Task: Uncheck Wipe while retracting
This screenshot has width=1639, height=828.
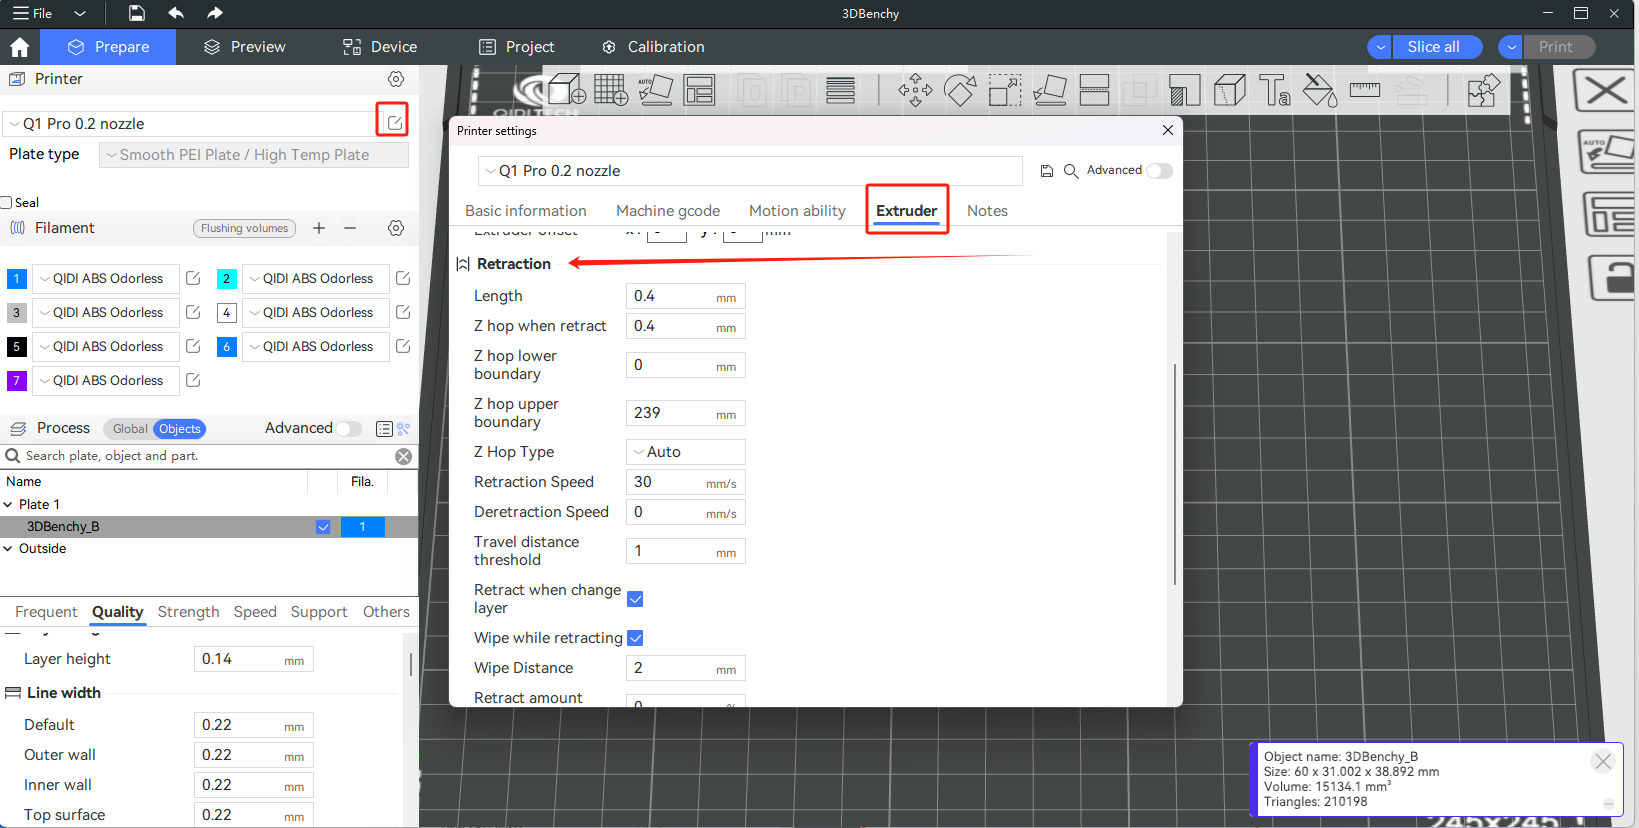Action: click(635, 638)
